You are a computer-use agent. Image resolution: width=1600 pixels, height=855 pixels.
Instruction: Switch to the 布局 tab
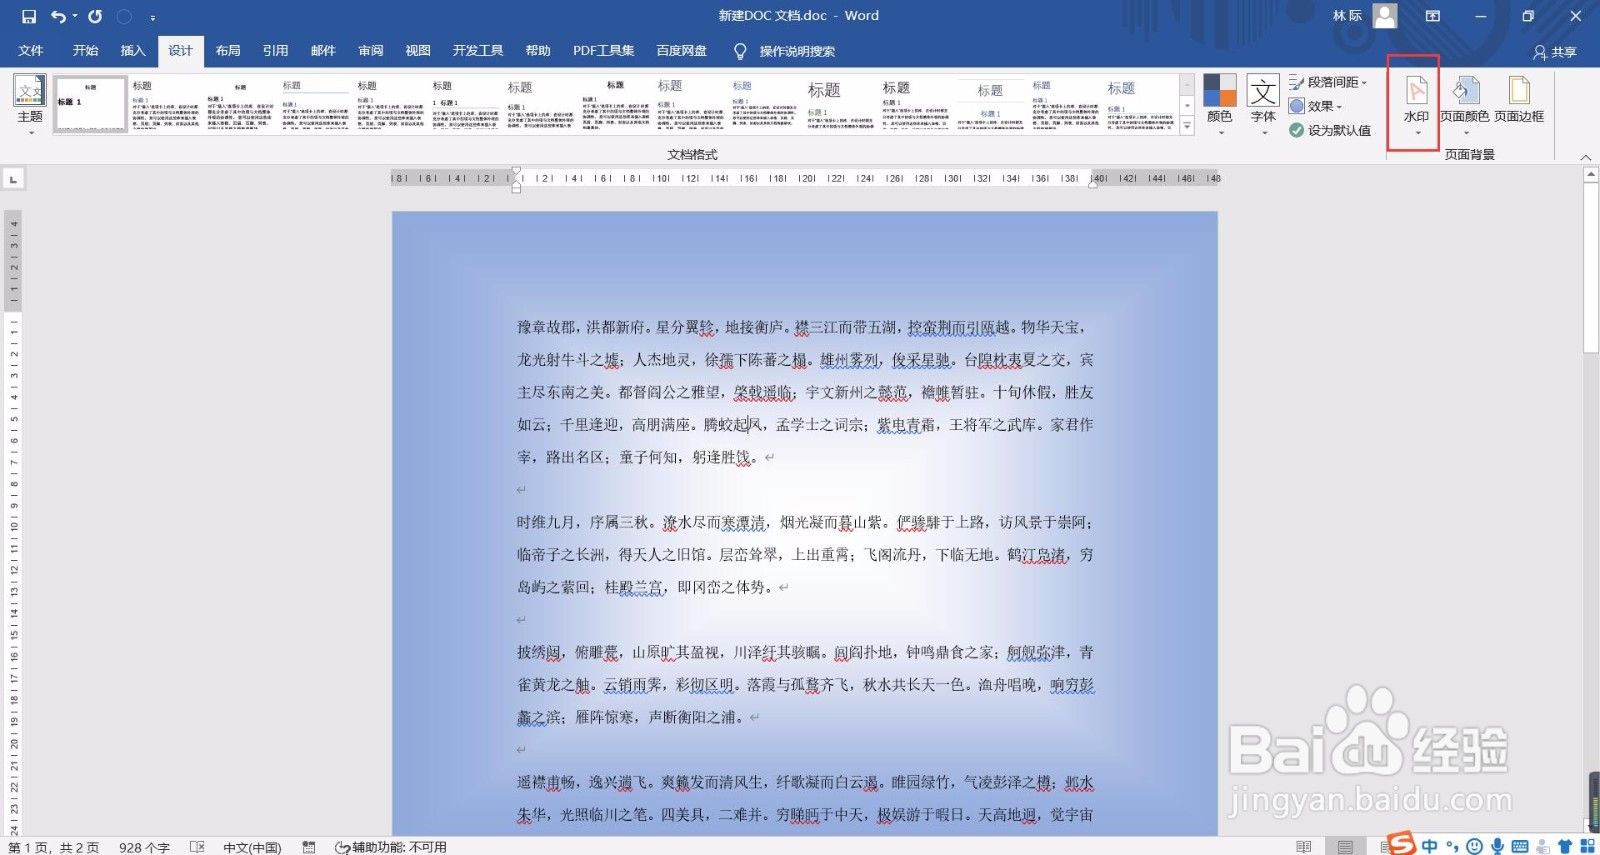pyautogui.click(x=228, y=51)
